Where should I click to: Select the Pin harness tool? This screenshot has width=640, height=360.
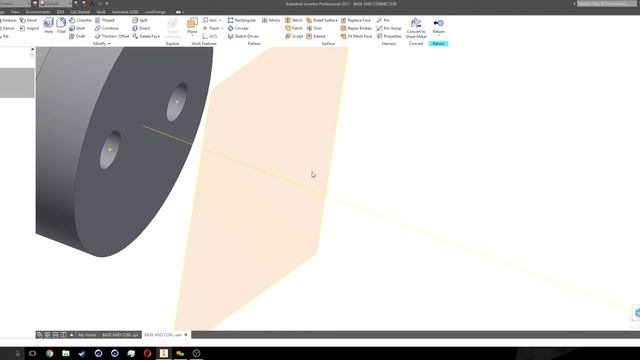point(383,20)
